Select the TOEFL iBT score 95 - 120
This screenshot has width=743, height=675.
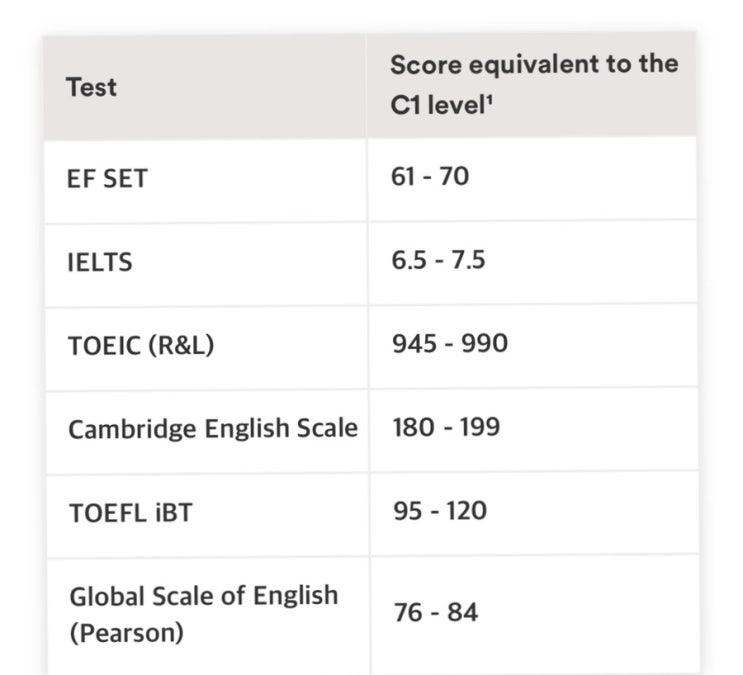coord(440,511)
